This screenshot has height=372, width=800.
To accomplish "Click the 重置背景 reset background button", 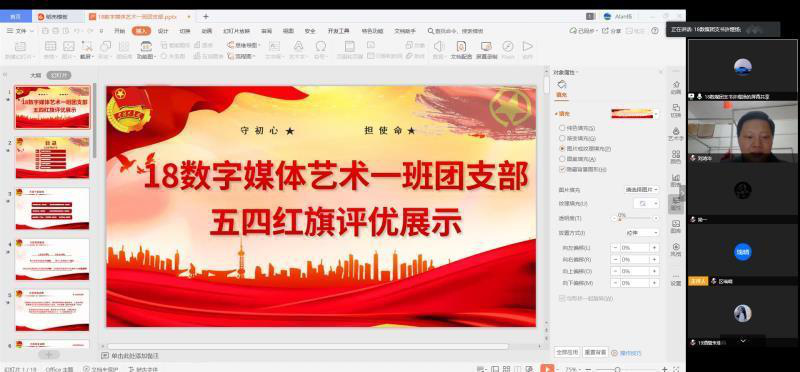I will [595, 352].
